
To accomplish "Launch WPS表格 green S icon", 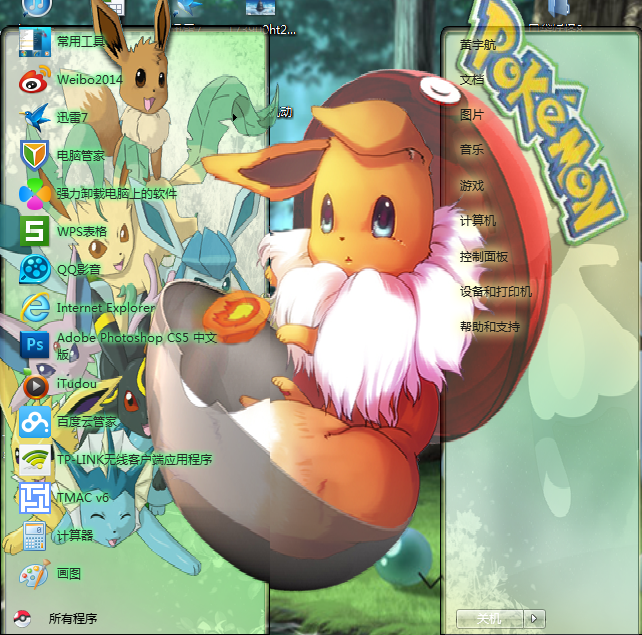I will pyautogui.click(x=35, y=231).
